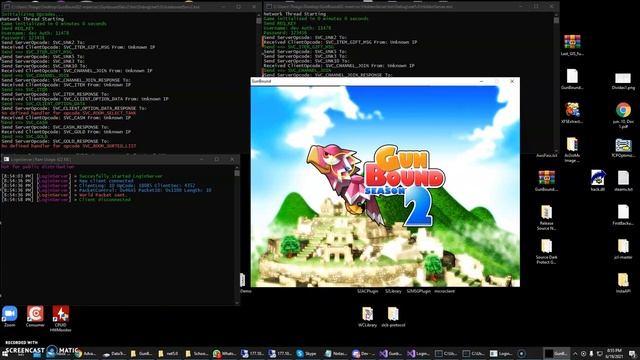This screenshot has height=360, width=640.
Task: Open the net5.0 folder taskbar item
Action: tap(169, 353)
